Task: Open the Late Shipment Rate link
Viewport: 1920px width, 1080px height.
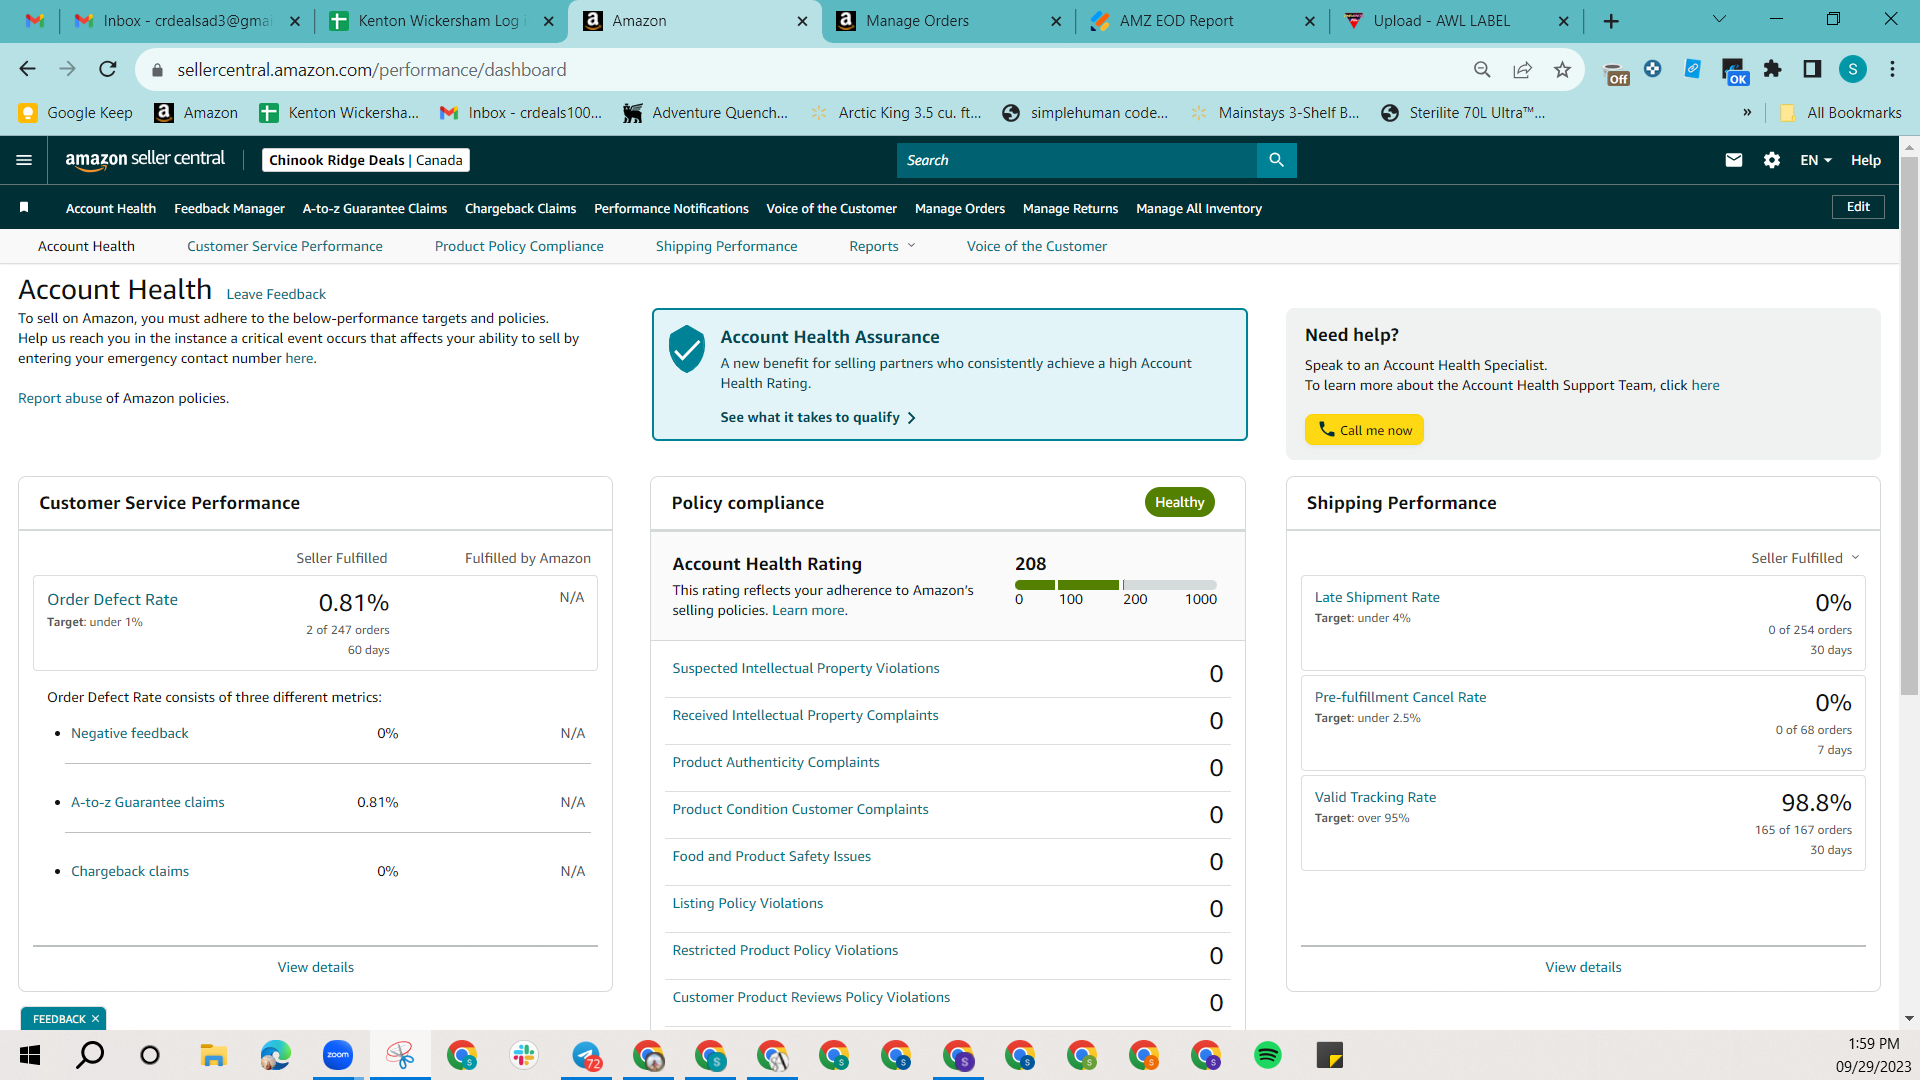Action: (x=1377, y=597)
